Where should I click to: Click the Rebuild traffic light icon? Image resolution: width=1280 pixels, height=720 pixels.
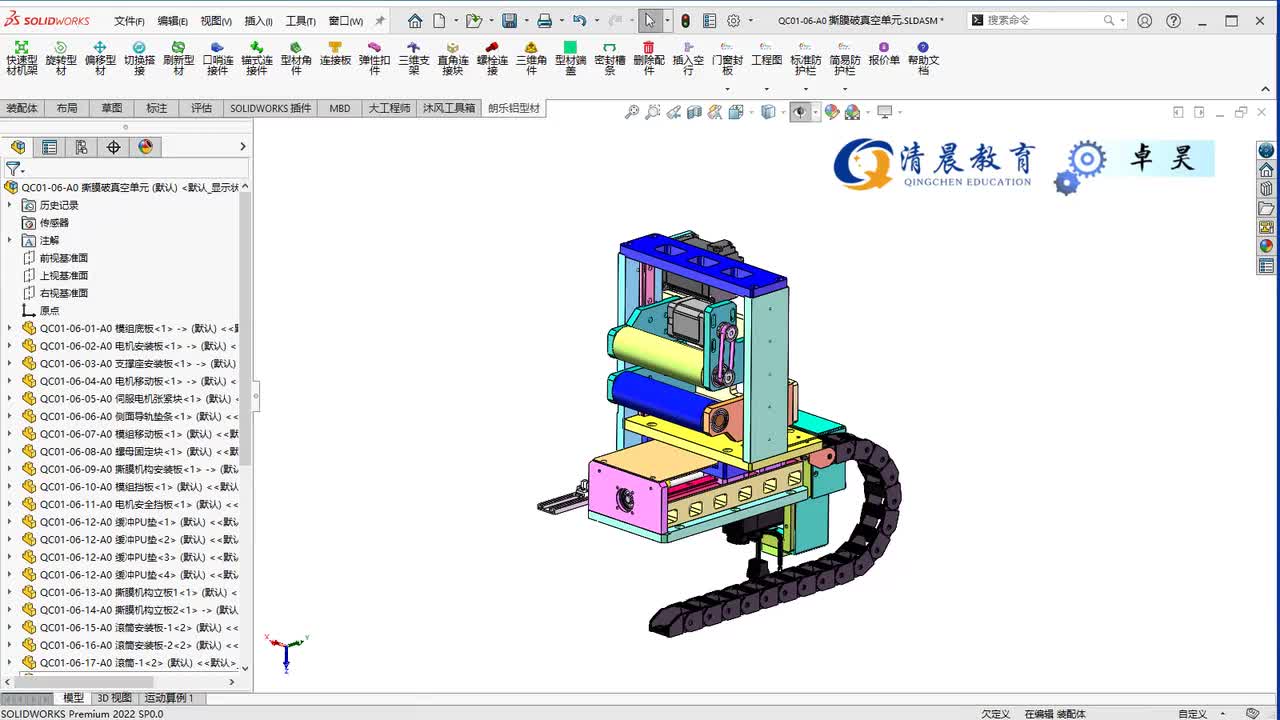coord(685,20)
